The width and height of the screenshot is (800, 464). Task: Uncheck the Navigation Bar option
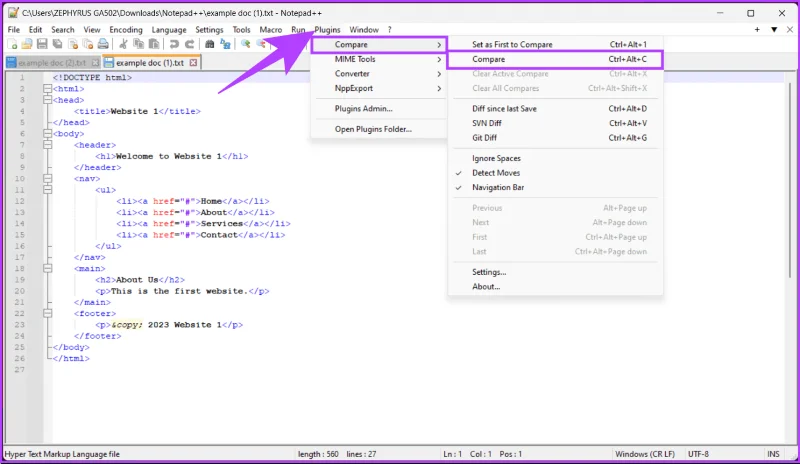point(555,187)
